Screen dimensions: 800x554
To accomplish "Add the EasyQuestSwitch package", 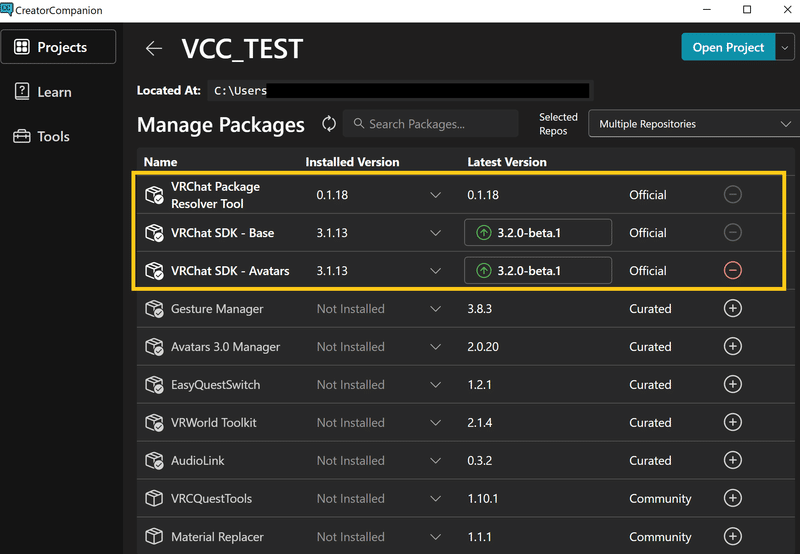I will [733, 384].
